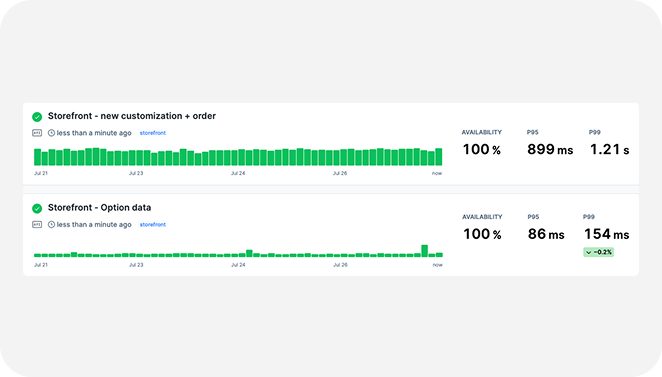Click the green passing status icon for Option data
662x377 pixels.
click(37, 208)
